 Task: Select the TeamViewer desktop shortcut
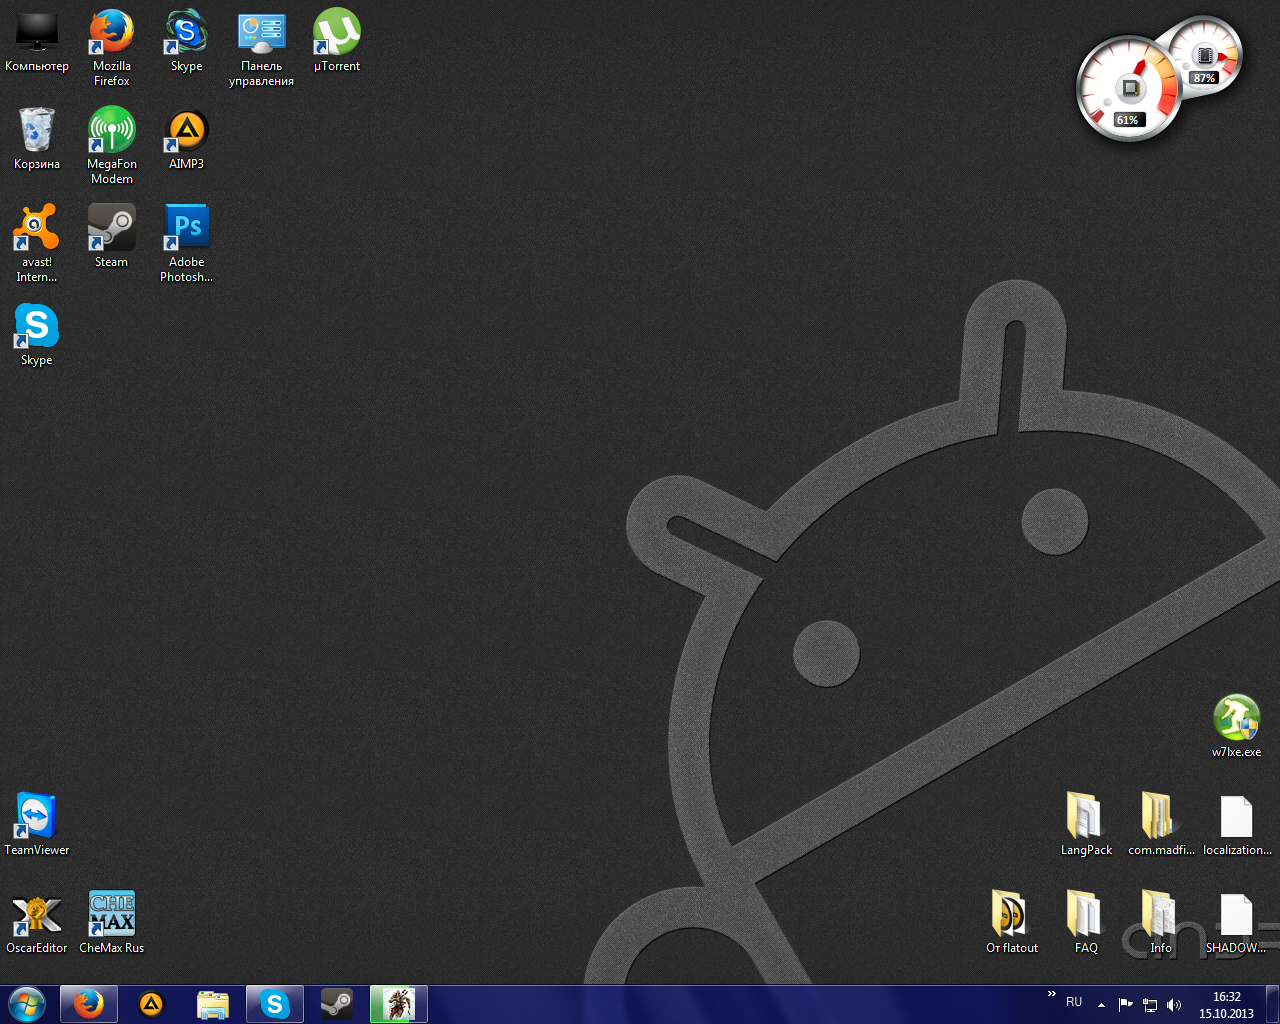37,825
